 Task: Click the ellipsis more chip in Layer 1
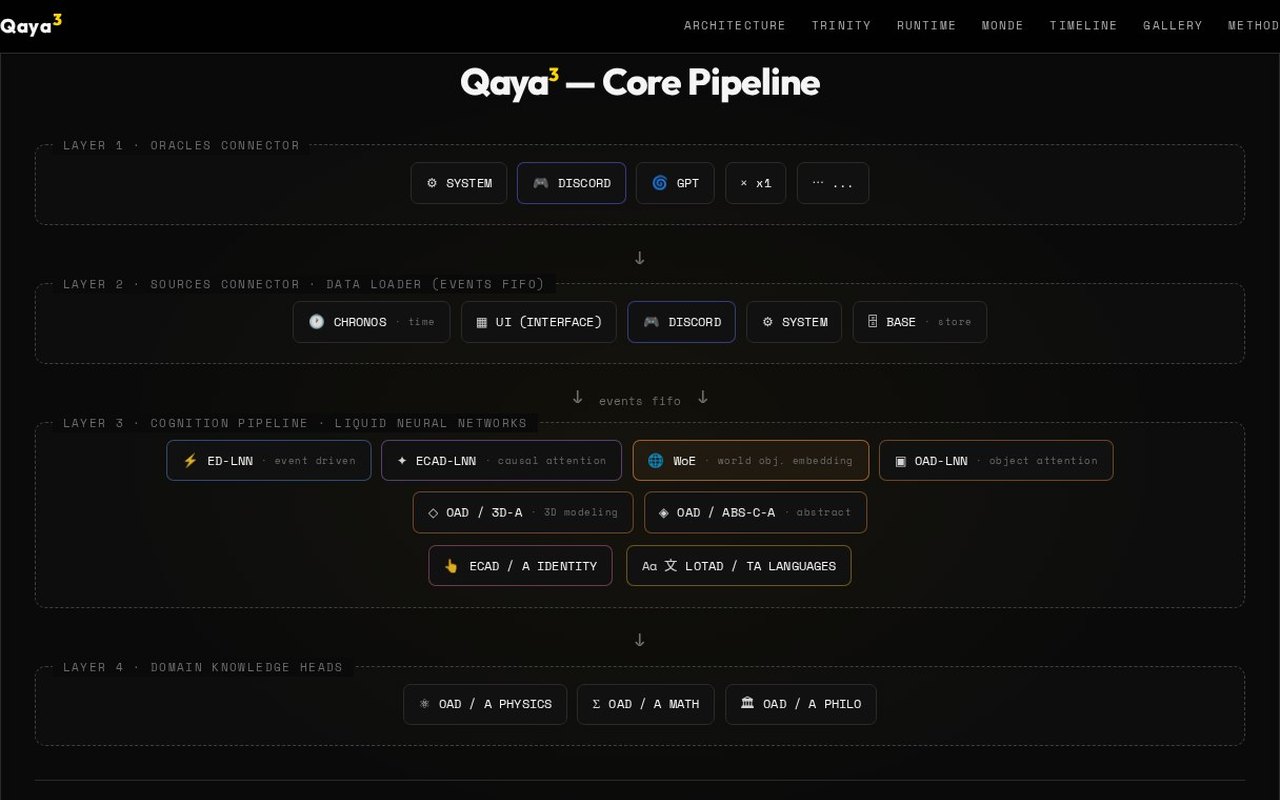point(833,183)
